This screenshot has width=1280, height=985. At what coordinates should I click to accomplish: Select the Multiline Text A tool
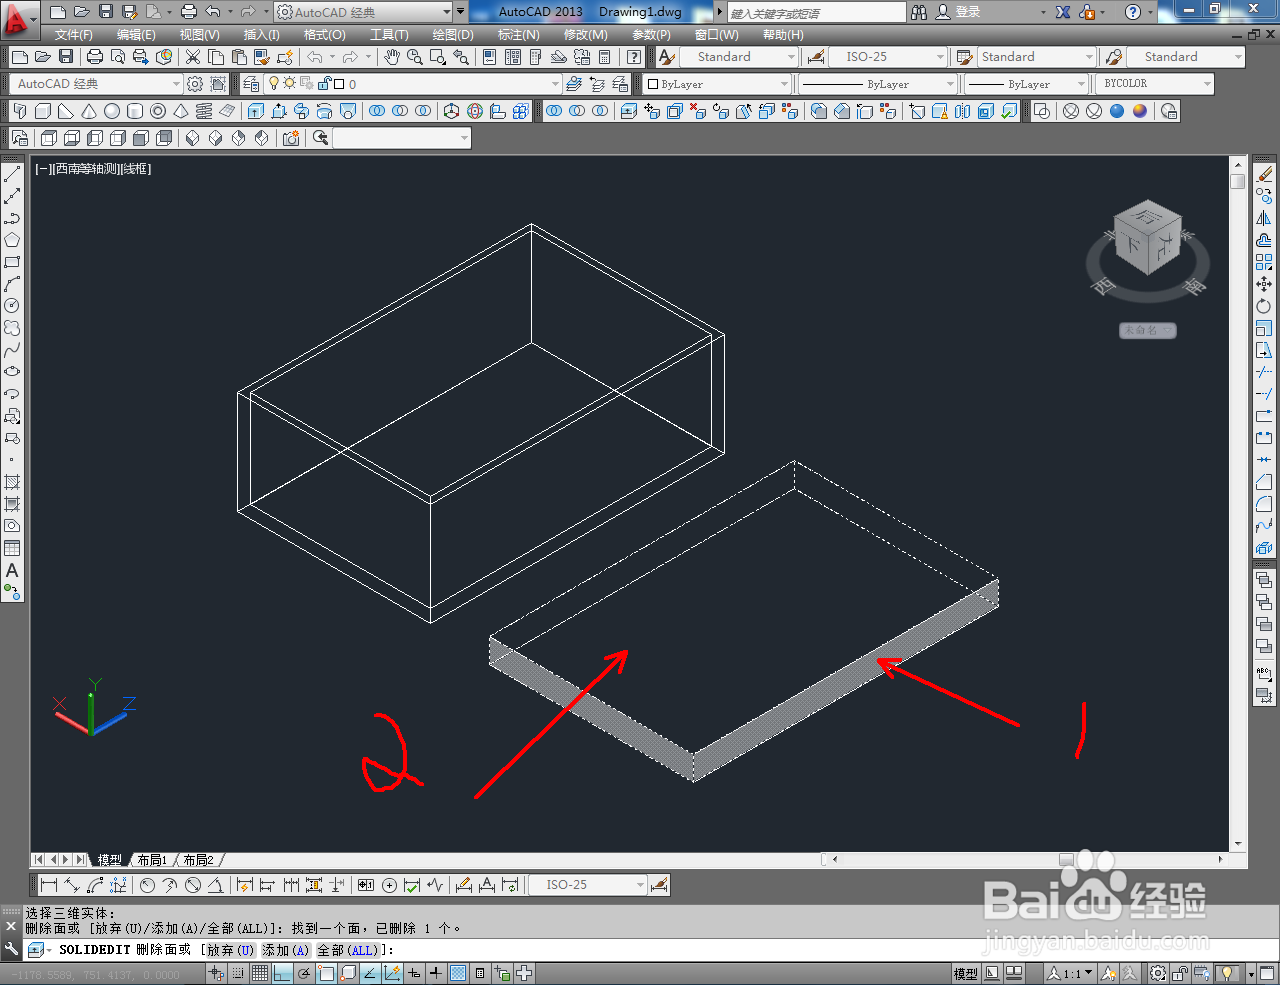coord(12,570)
